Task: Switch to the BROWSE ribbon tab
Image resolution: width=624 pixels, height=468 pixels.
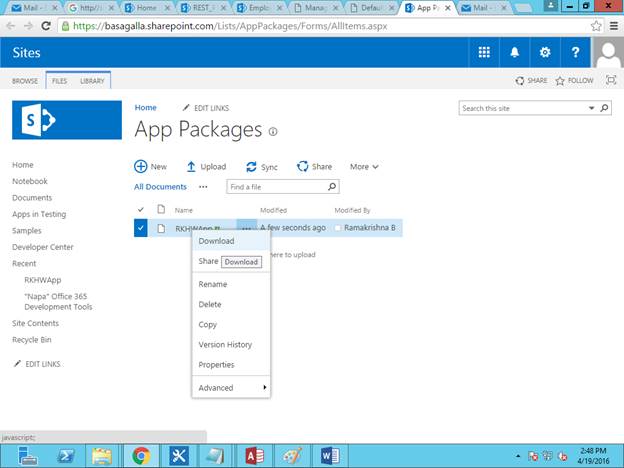Action: (25, 81)
